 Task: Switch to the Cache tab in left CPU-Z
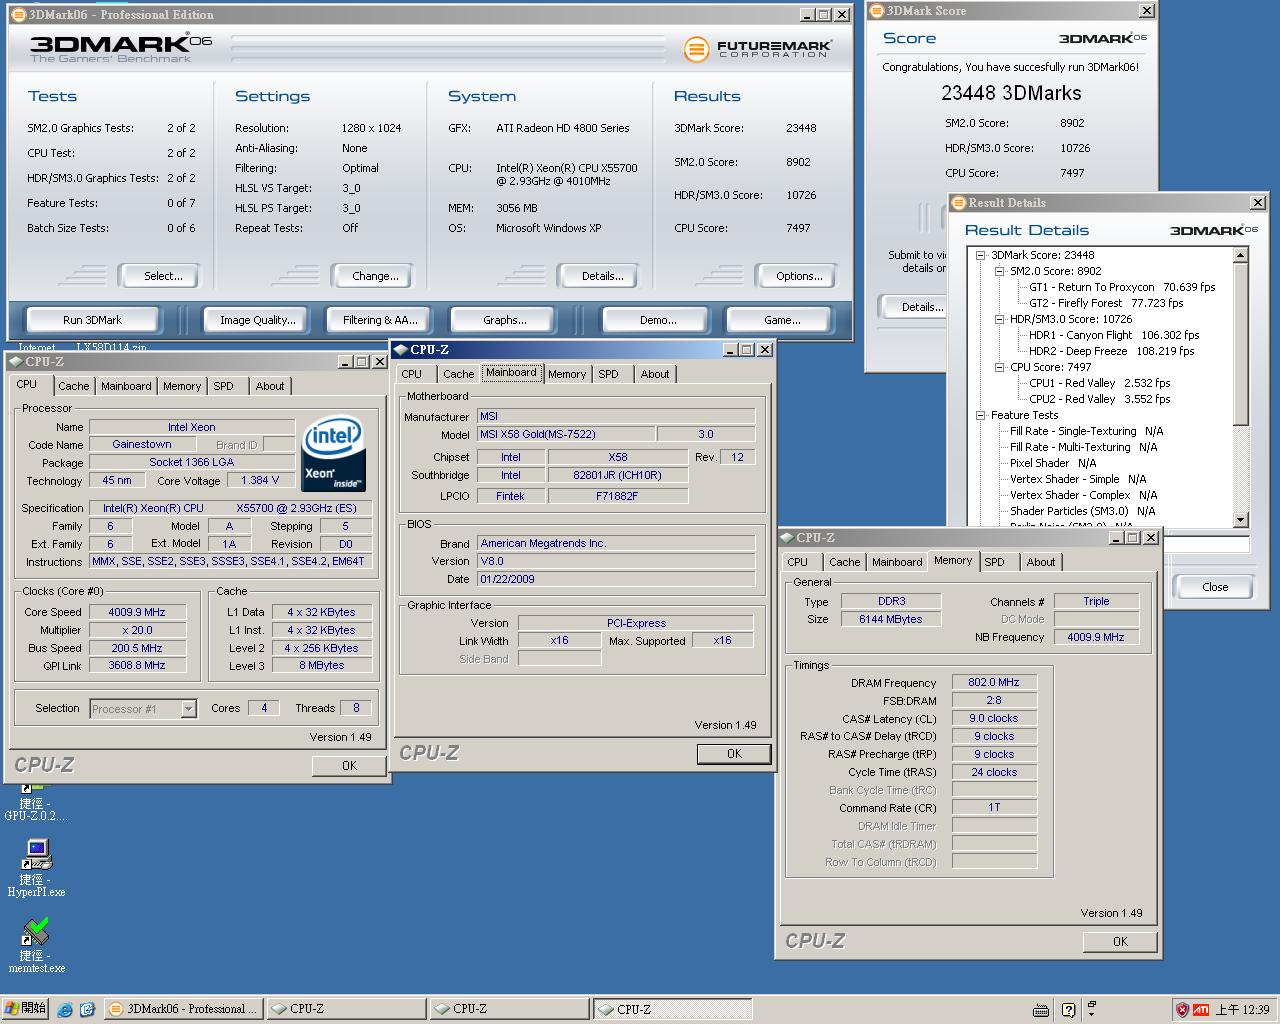pyautogui.click(x=73, y=386)
